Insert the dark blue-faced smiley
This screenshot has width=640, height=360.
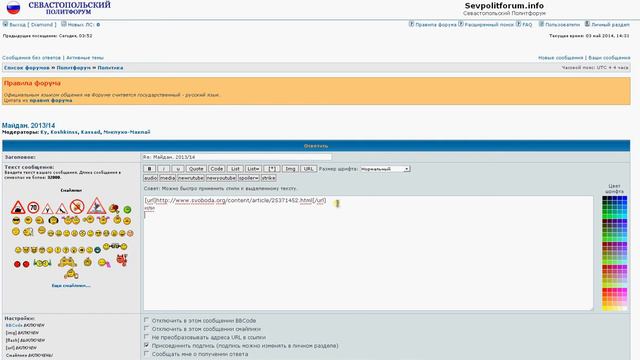coord(98,250)
